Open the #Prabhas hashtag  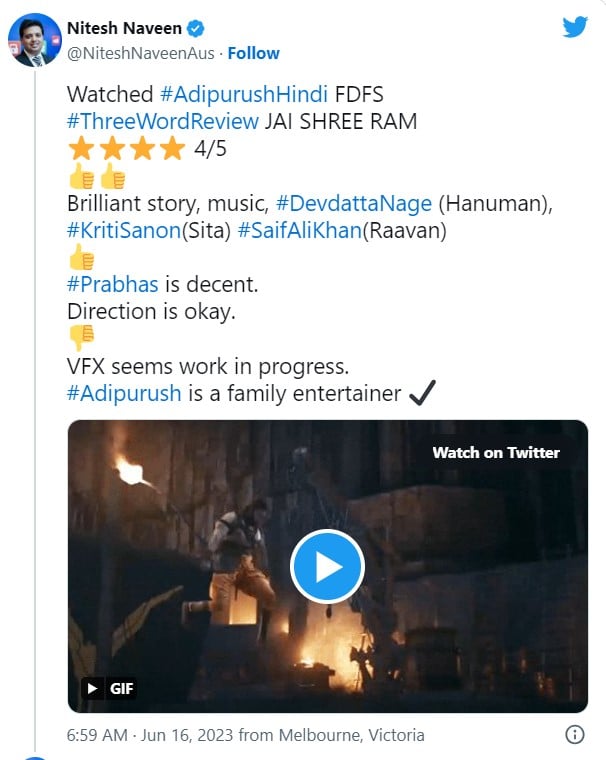tap(113, 284)
